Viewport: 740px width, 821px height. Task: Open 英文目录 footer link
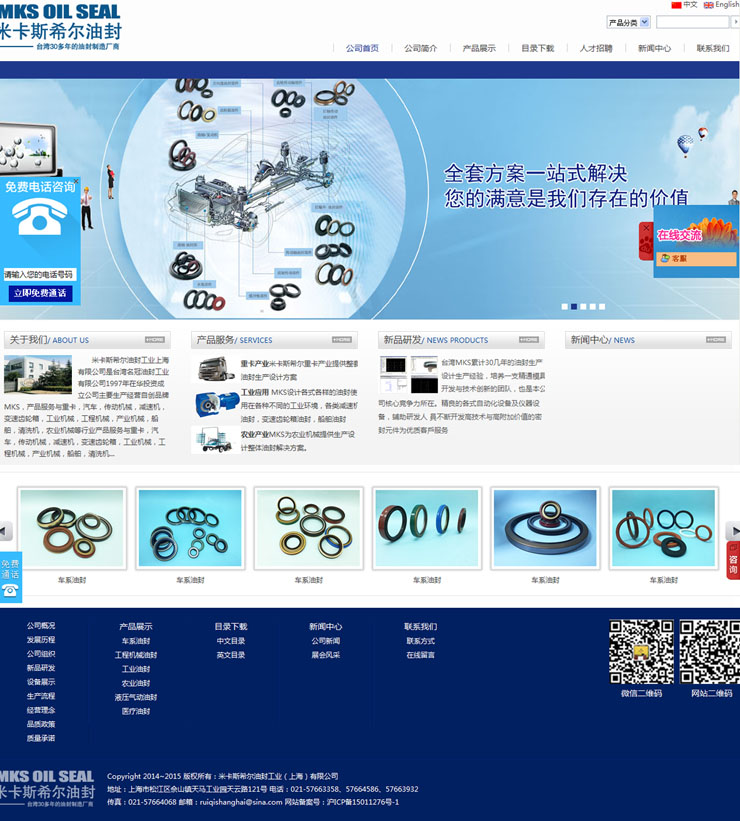(x=231, y=655)
